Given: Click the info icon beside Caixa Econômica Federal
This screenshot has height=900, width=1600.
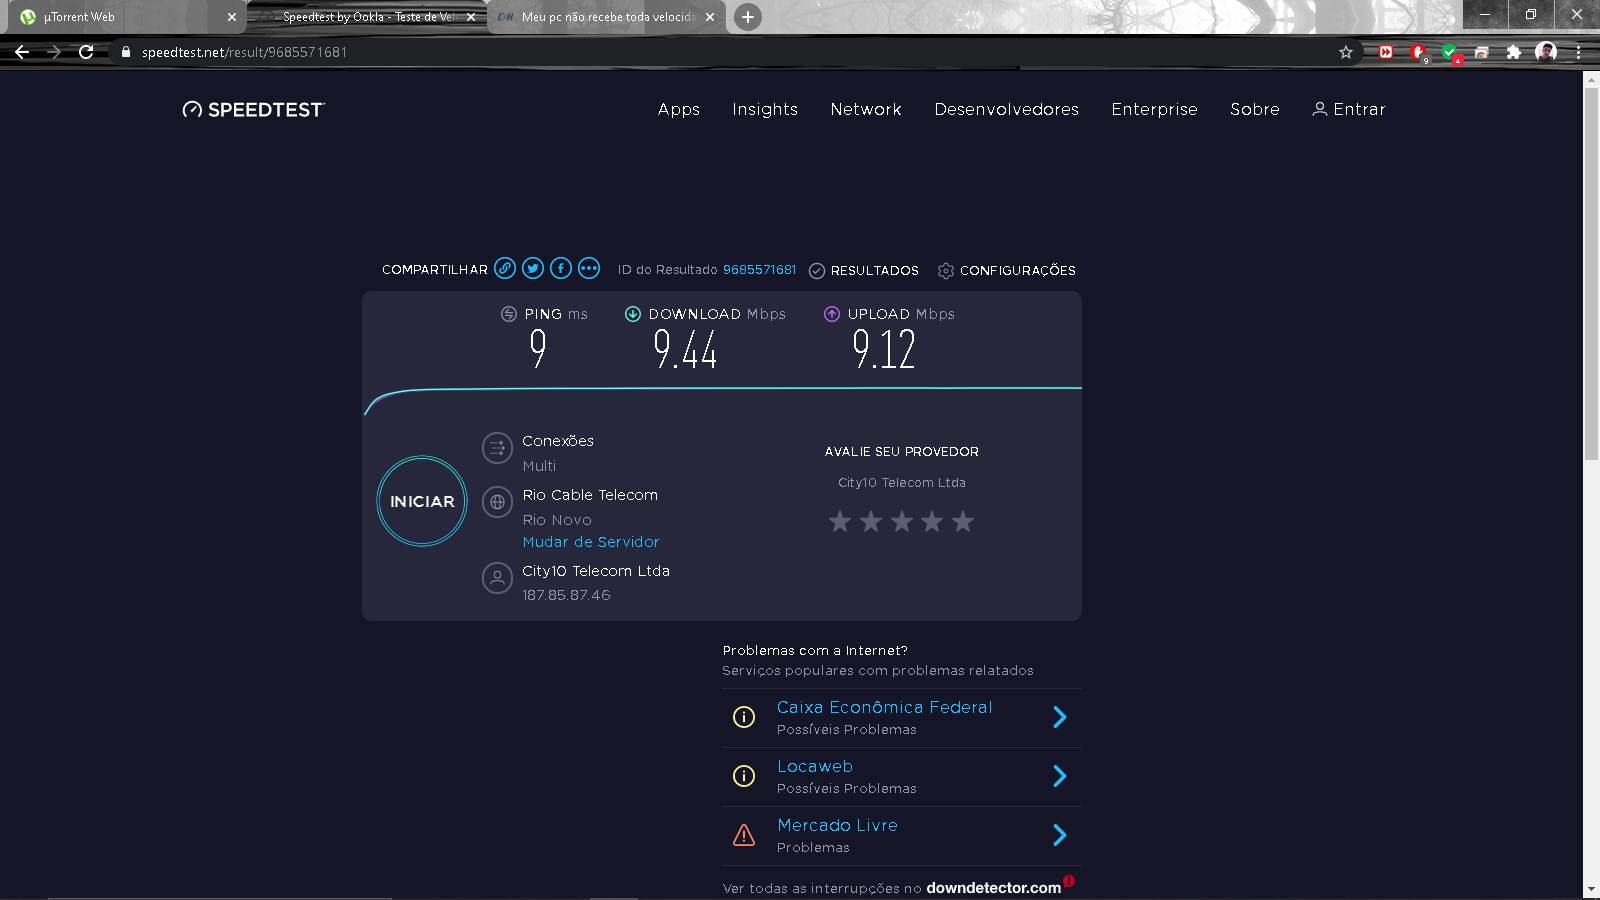Looking at the screenshot, I should [744, 717].
